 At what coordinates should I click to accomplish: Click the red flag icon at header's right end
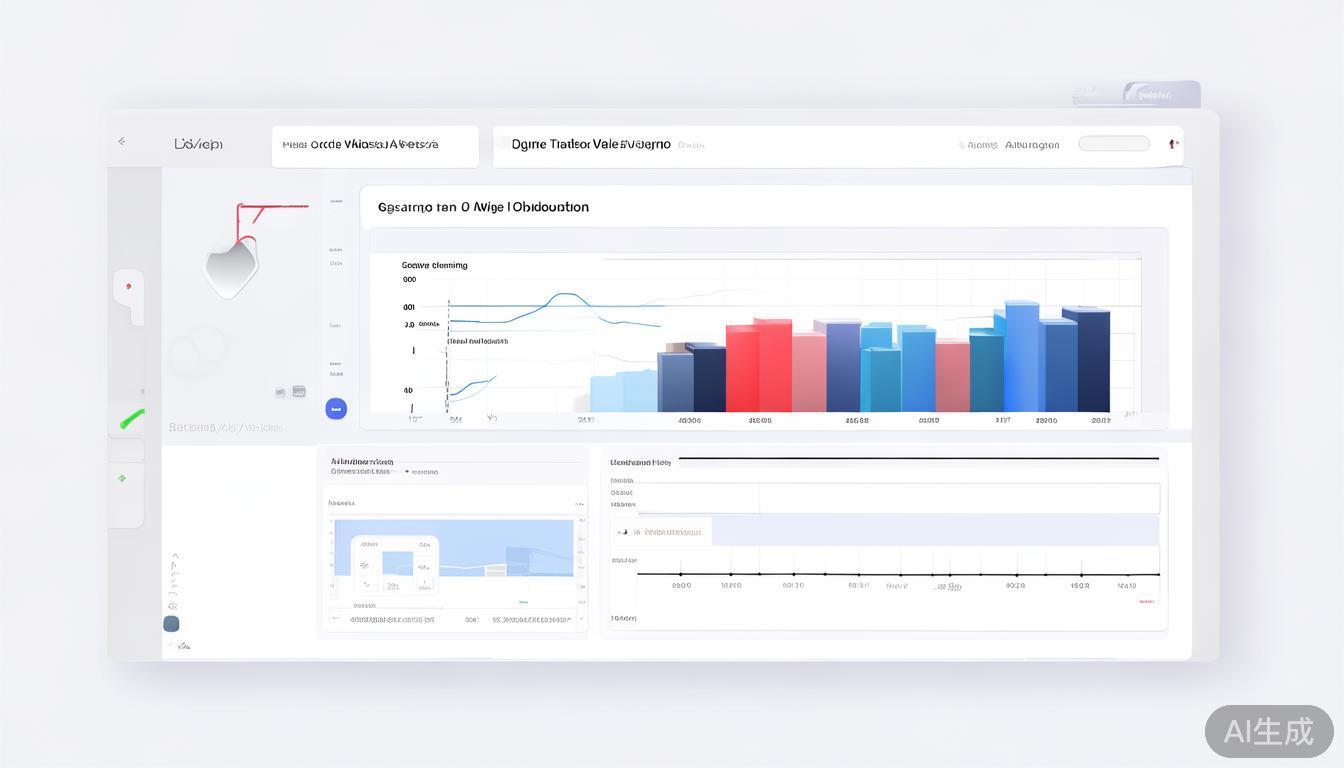pos(1174,144)
